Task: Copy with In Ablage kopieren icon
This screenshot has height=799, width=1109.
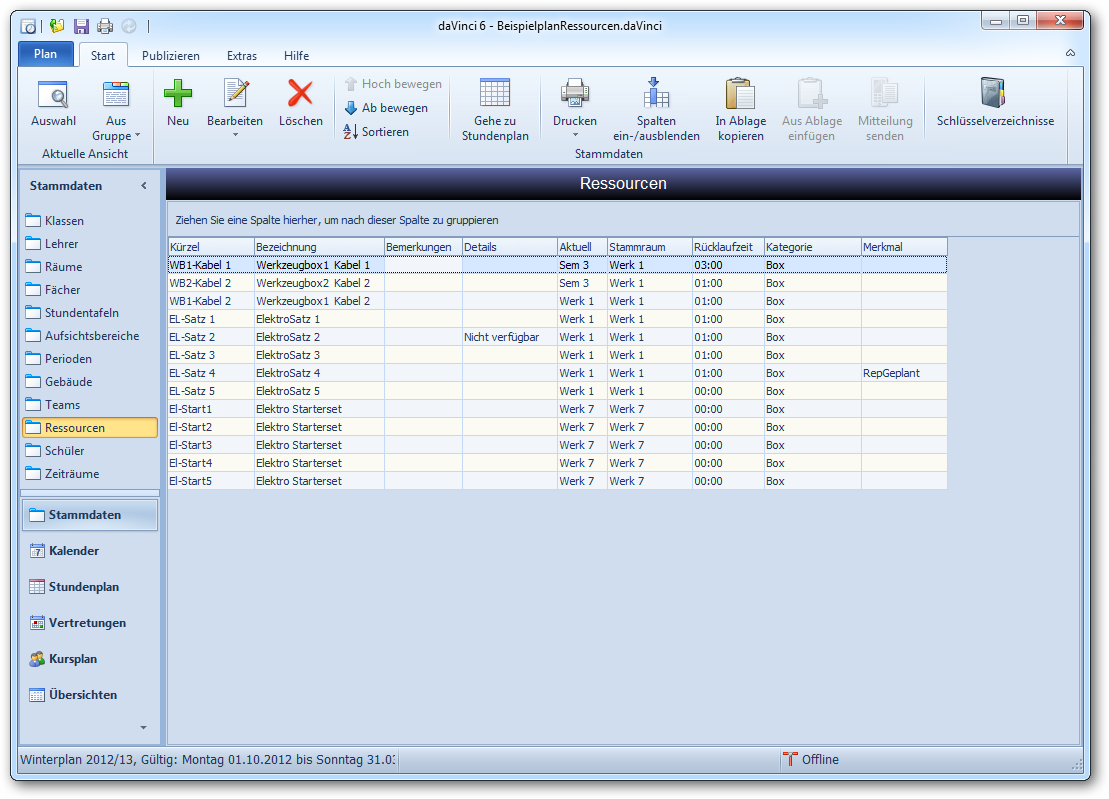Action: pyautogui.click(x=740, y=93)
